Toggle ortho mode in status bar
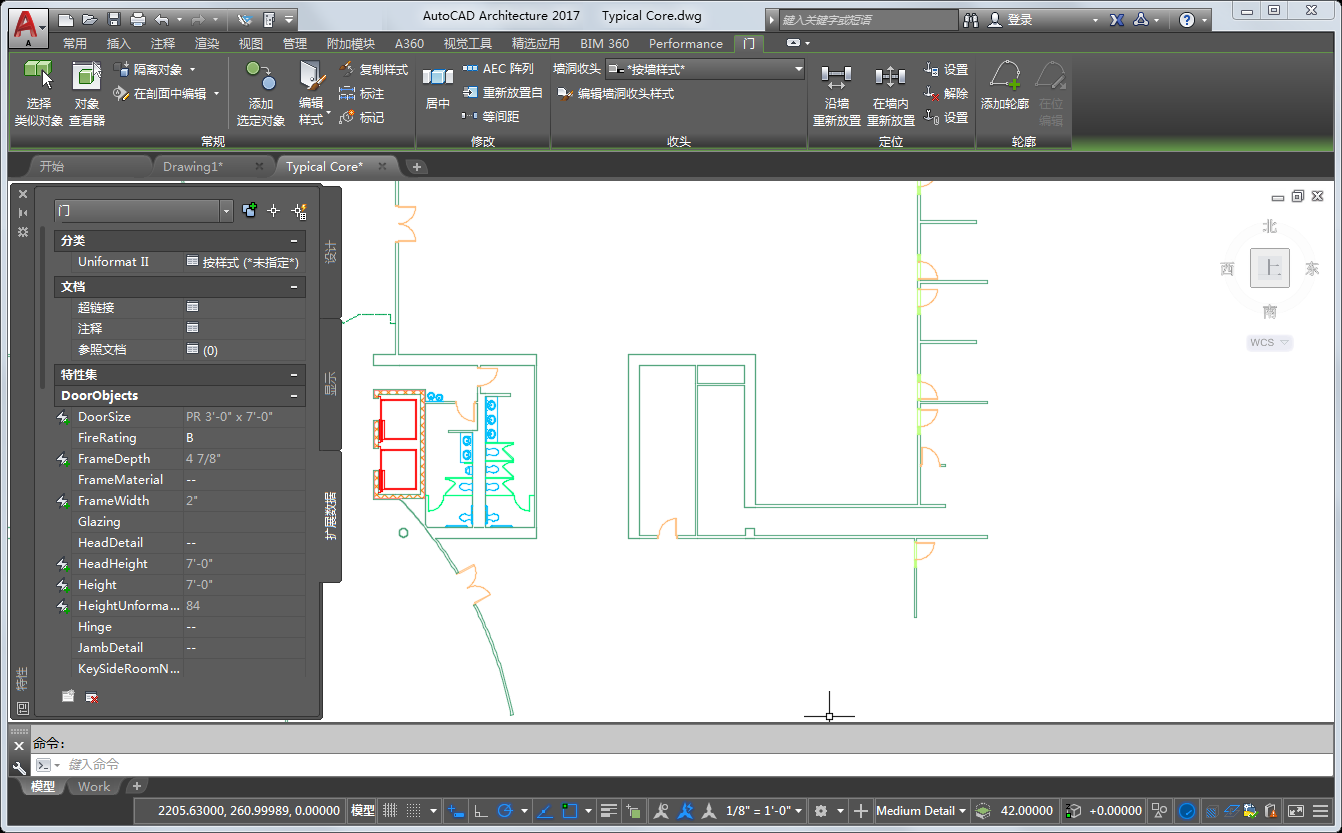1342x833 pixels. [480, 811]
